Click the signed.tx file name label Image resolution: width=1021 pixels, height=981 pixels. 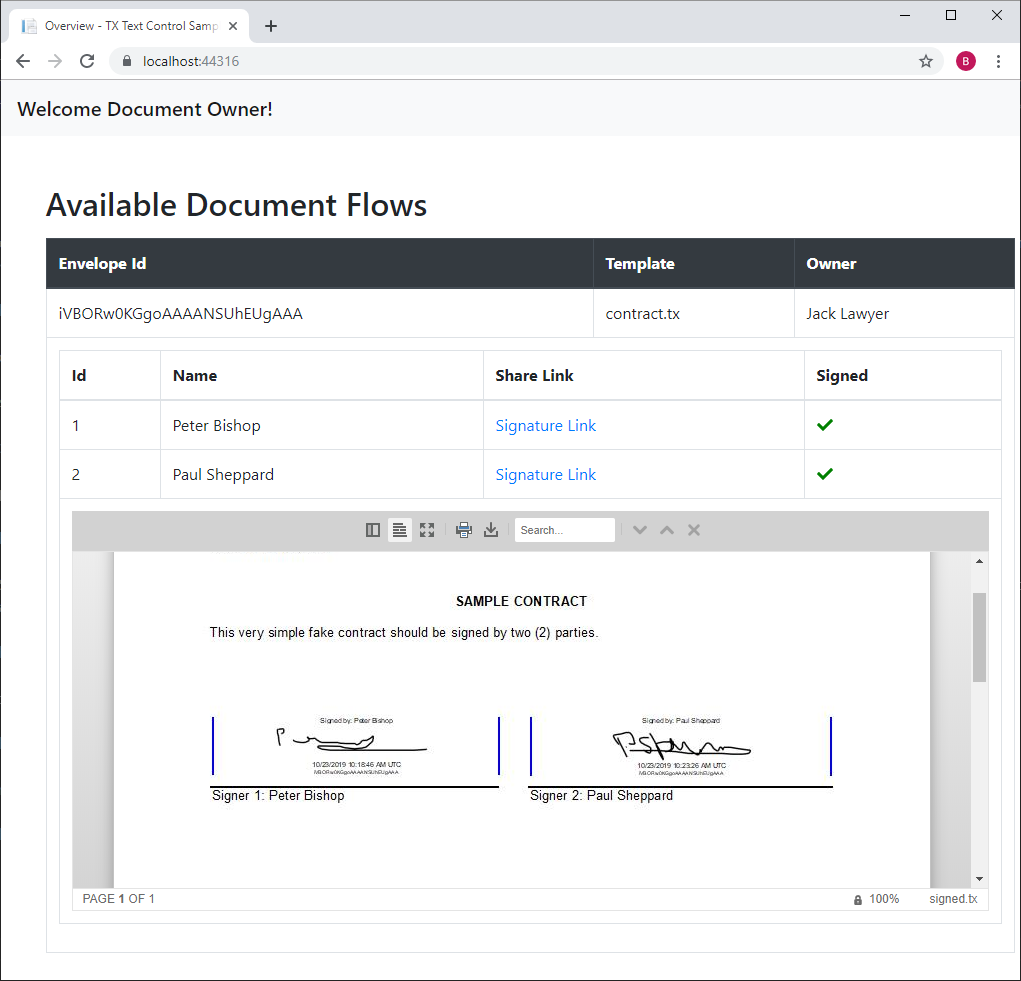point(953,899)
